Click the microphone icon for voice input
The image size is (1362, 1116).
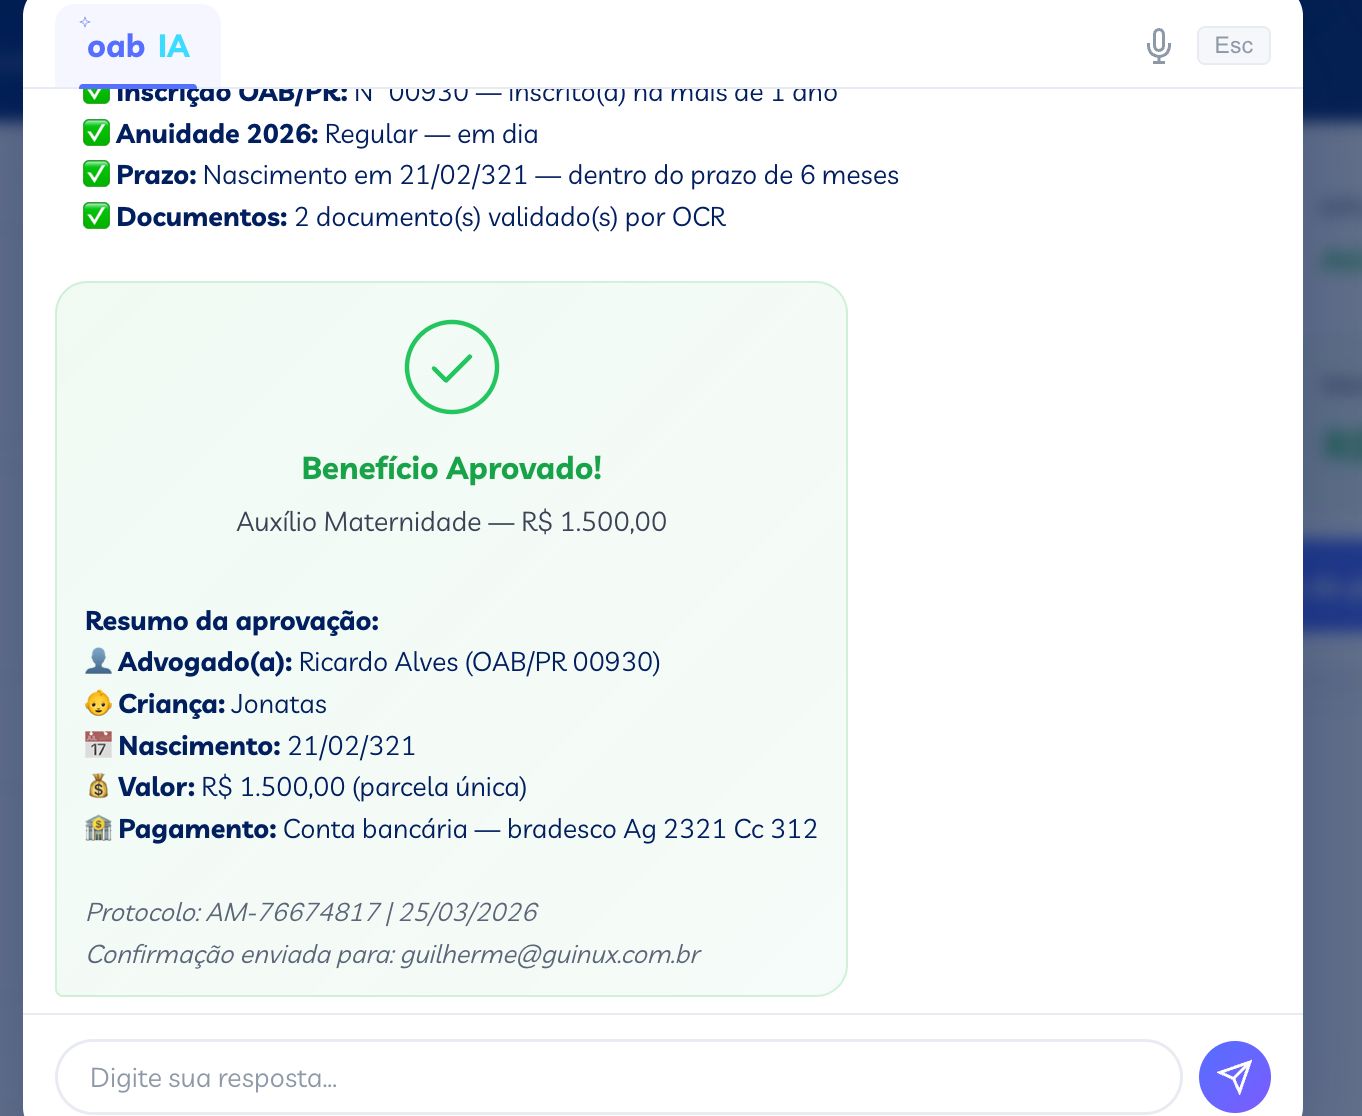click(1158, 45)
